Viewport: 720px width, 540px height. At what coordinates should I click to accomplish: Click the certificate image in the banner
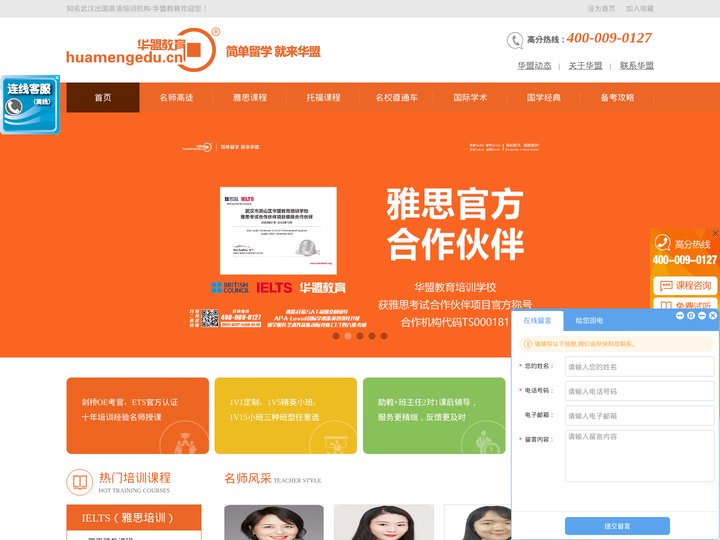click(x=278, y=231)
